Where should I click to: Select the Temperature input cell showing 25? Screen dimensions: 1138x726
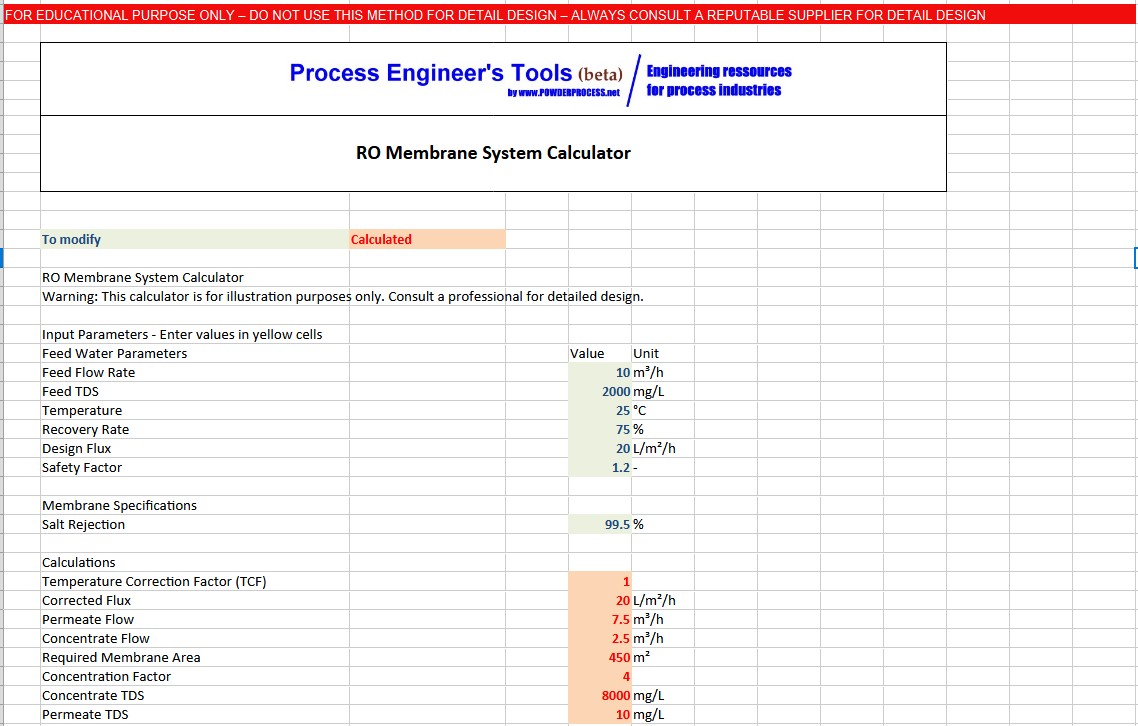(600, 410)
